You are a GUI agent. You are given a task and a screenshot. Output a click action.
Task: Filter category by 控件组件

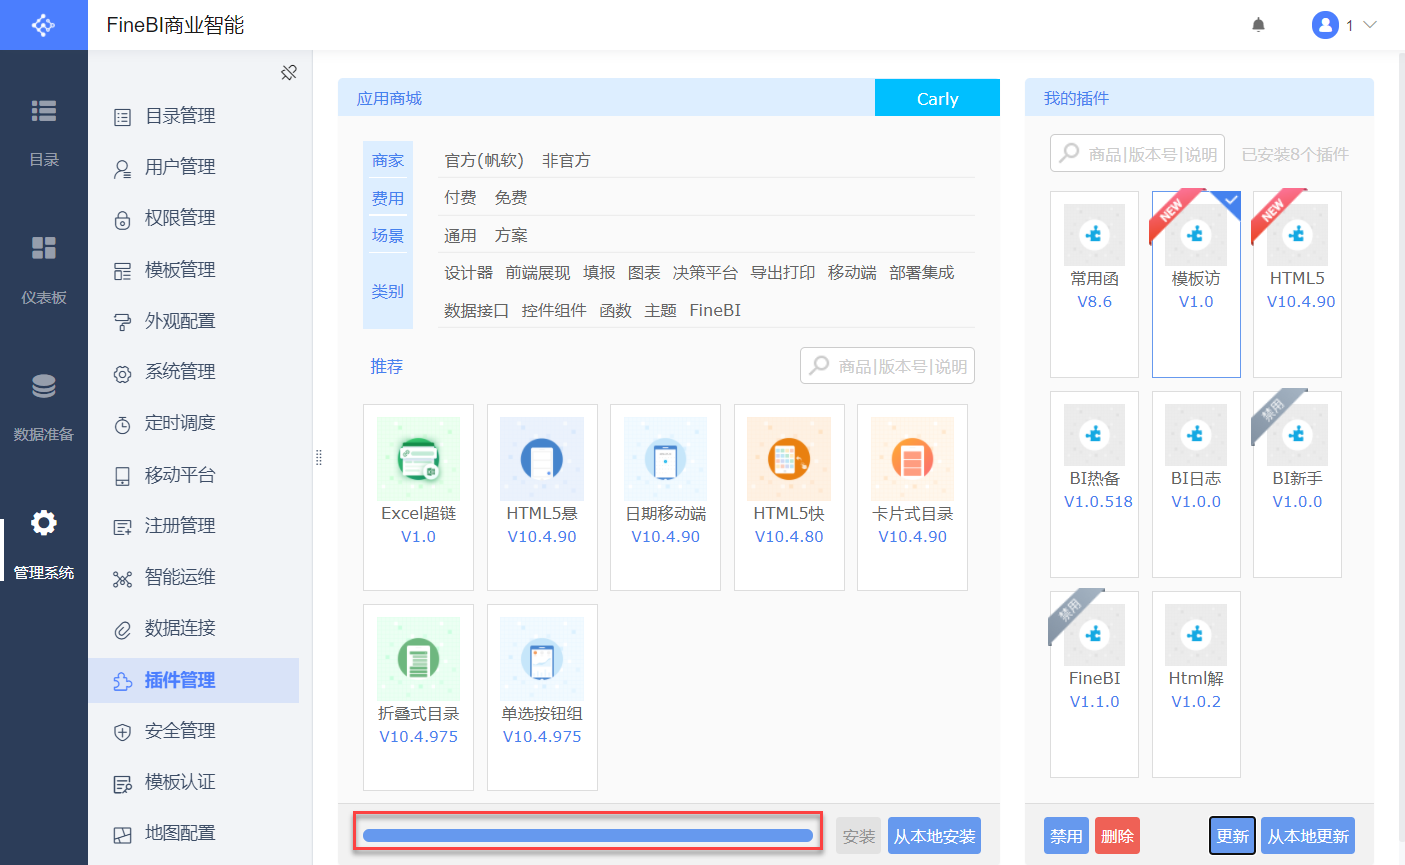pos(554,311)
